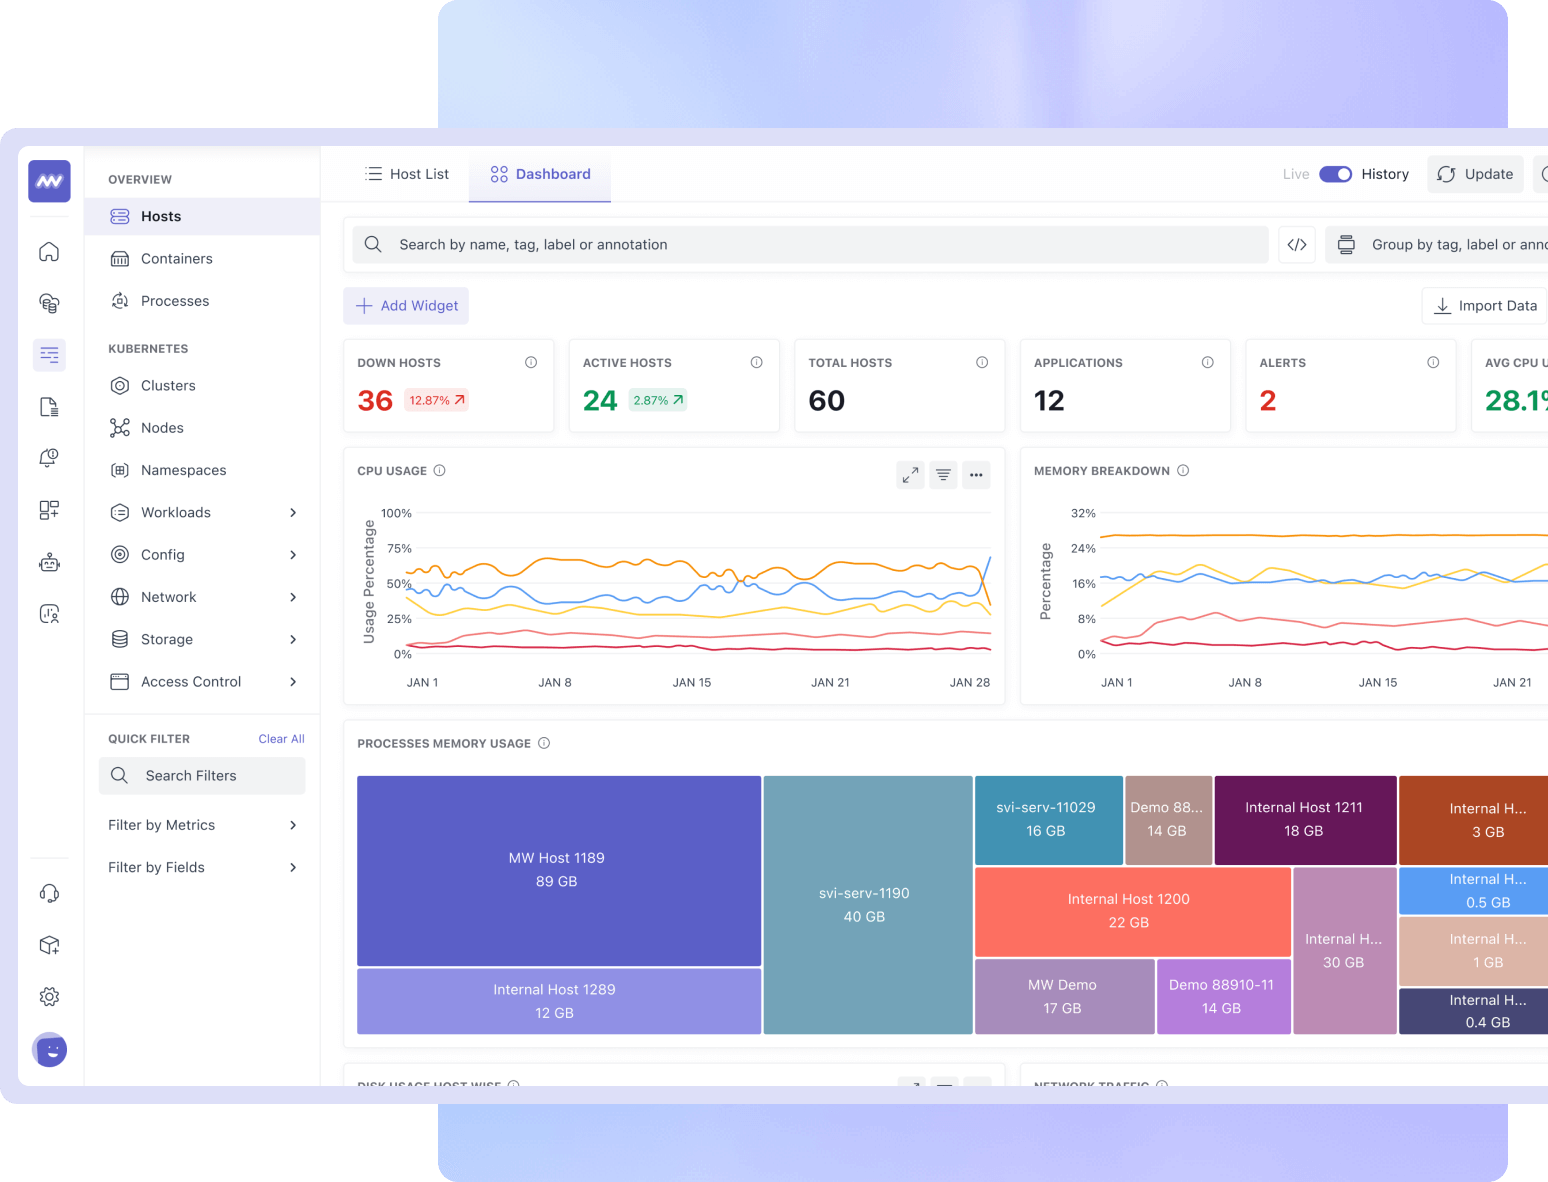The height and width of the screenshot is (1182, 1548).
Task: Expand Filter by Fields
Action: tap(293, 867)
